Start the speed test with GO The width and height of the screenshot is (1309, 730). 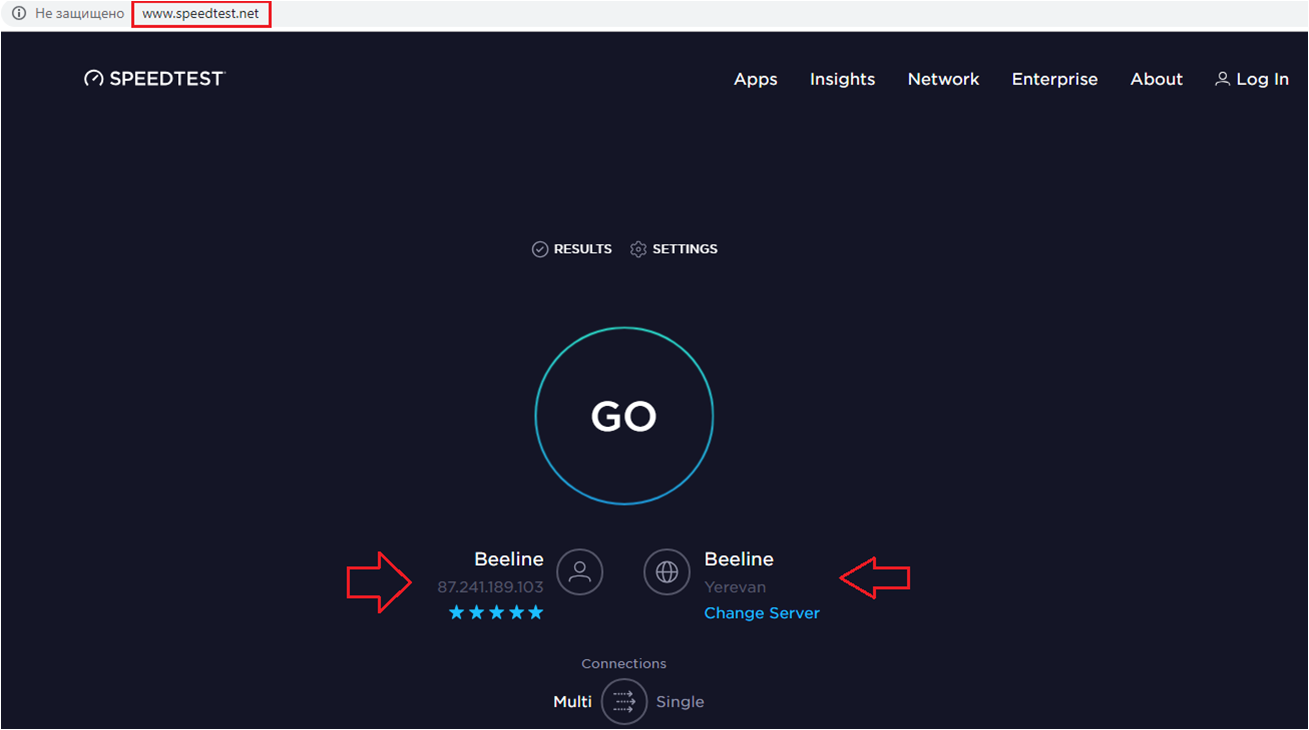tap(624, 416)
